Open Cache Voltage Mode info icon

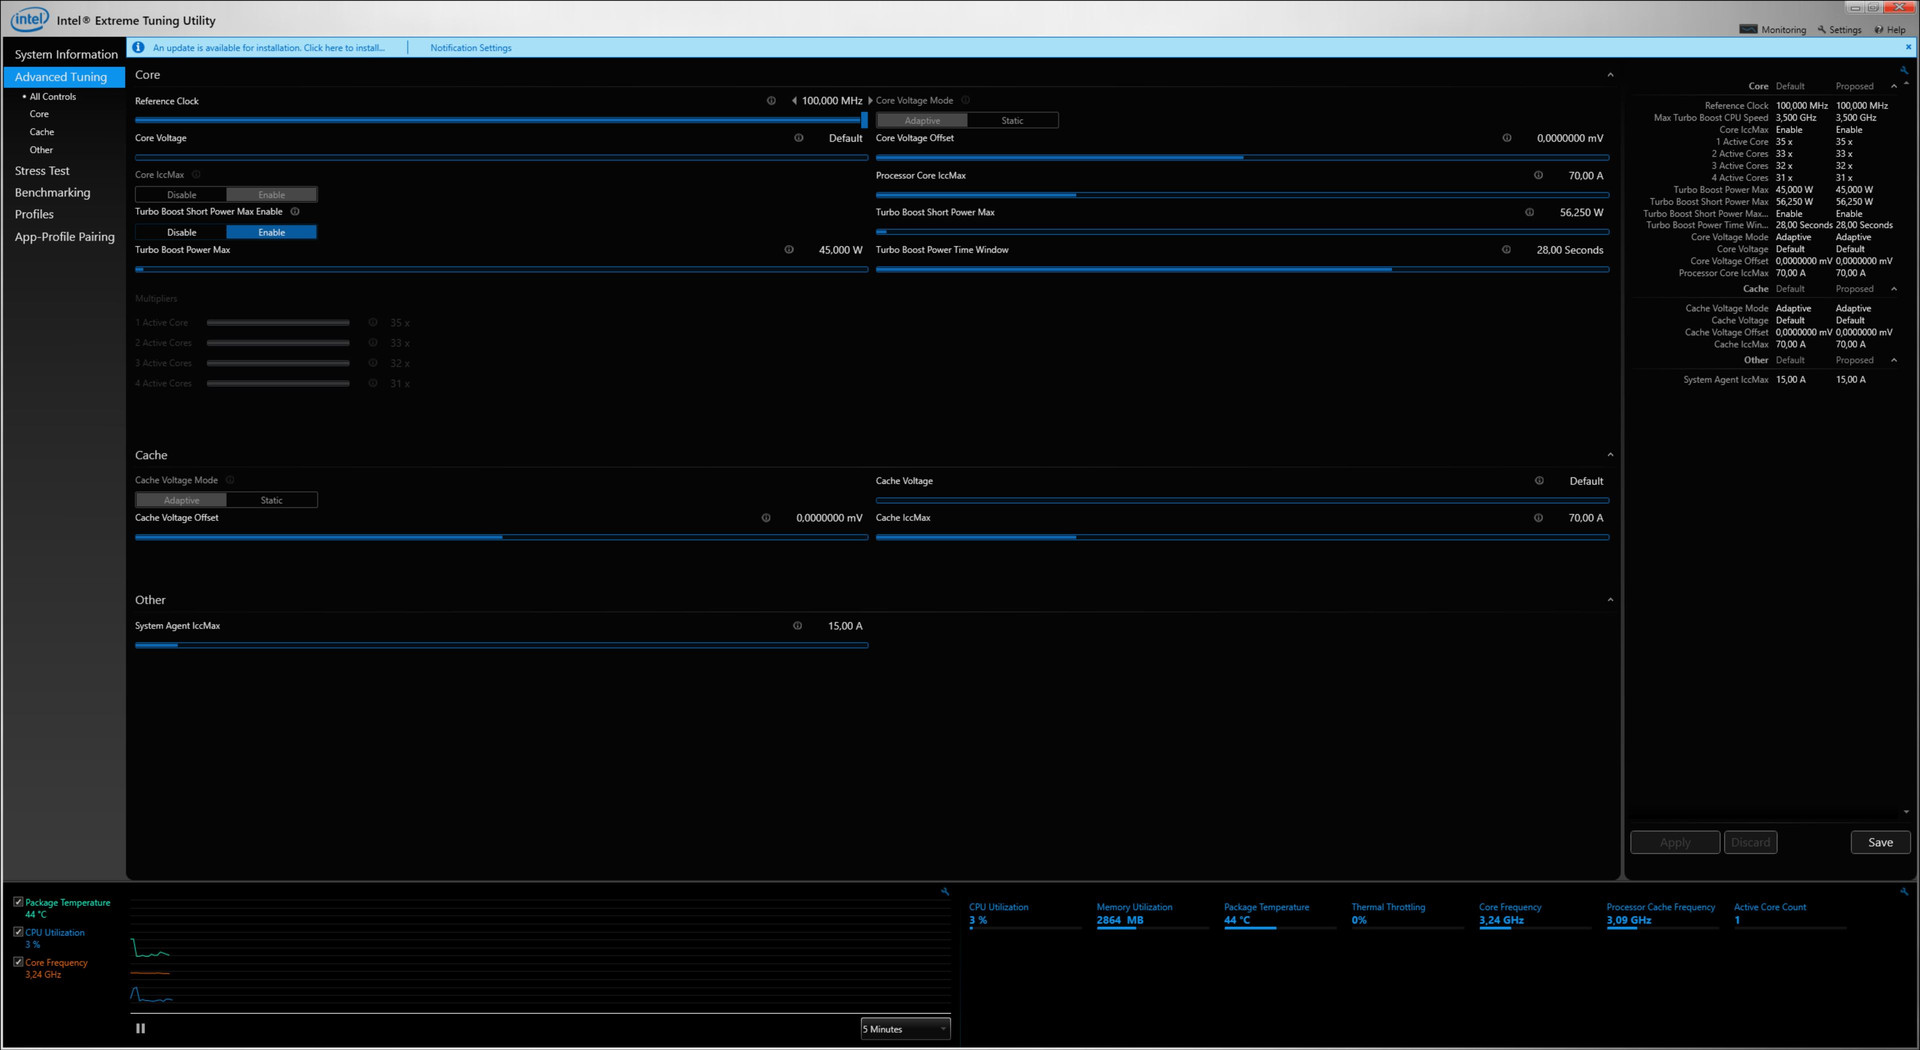point(230,480)
